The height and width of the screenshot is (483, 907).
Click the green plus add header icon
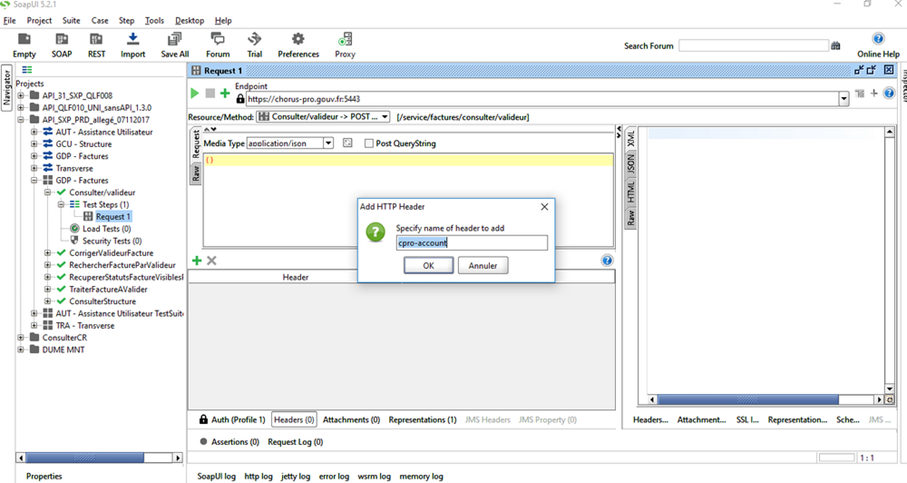(x=197, y=260)
